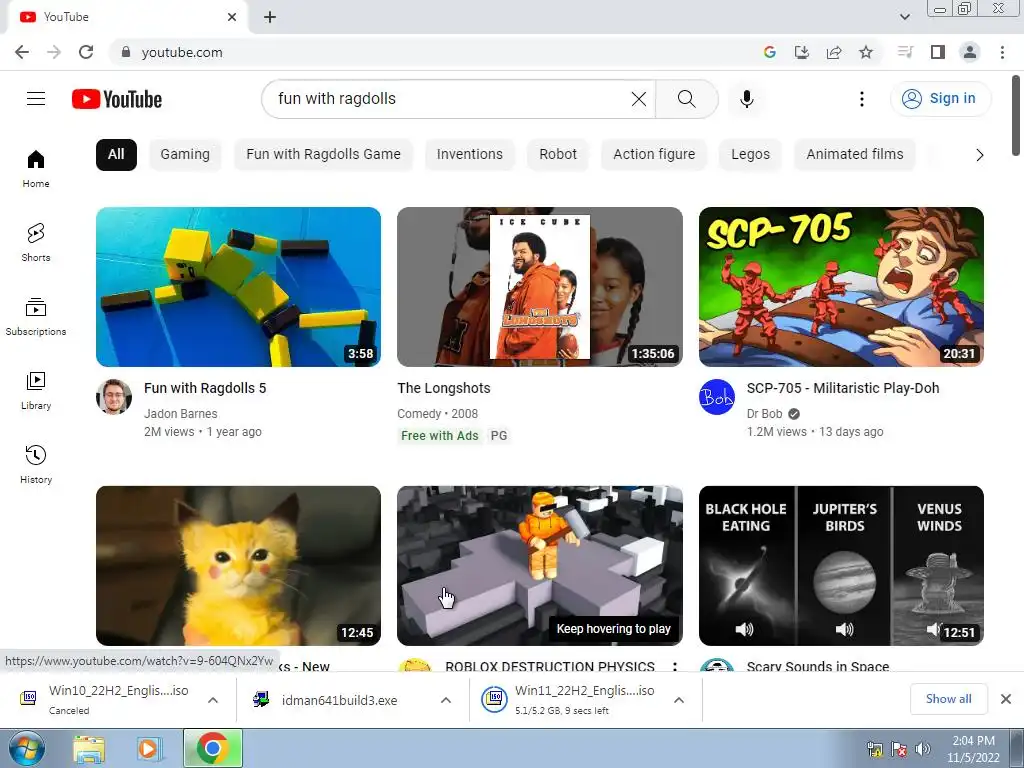Open the Fun with Ragdolls 5 title link

pos(205,388)
